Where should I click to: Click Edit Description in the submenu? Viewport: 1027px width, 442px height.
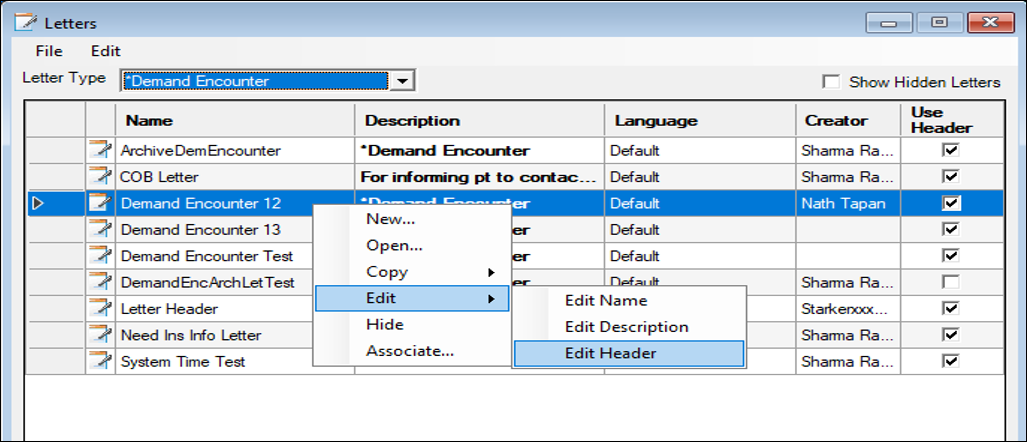click(x=626, y=327)
